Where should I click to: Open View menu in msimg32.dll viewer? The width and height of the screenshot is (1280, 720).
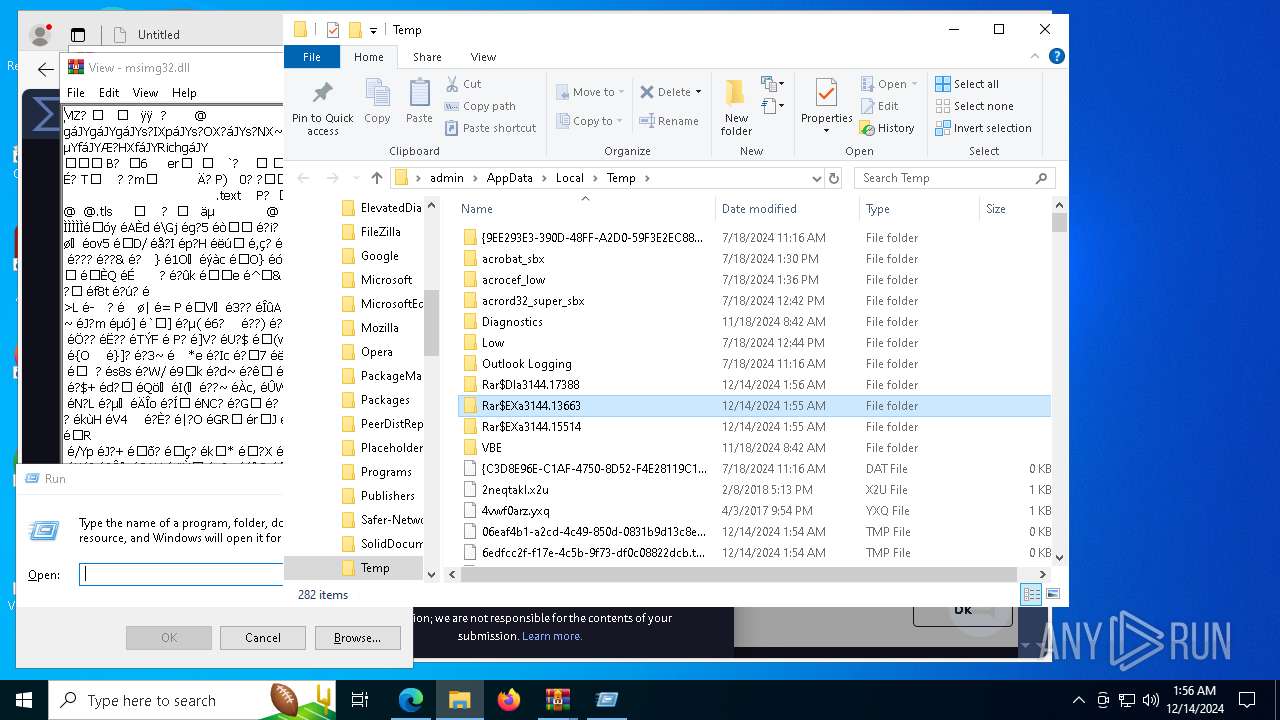145,93
